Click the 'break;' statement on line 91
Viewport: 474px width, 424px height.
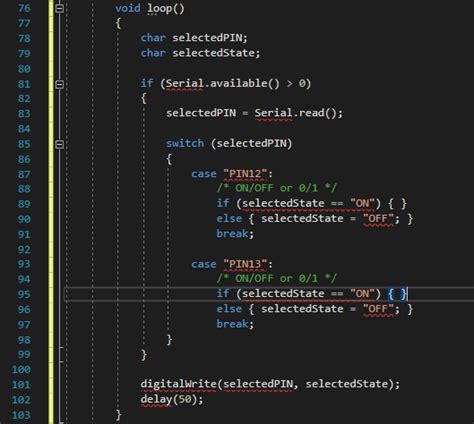coord(235,234)
